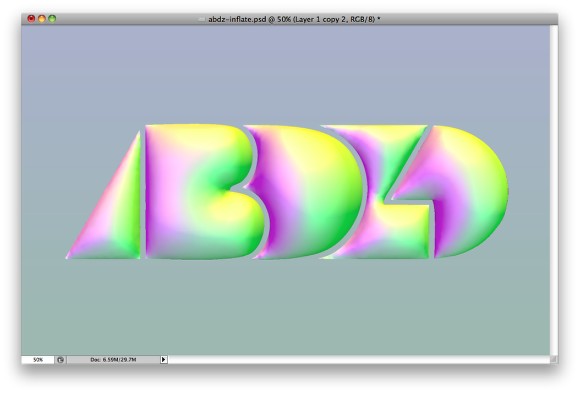
Task: Click empty canvas background above the lettering
Action: (285, 74)
